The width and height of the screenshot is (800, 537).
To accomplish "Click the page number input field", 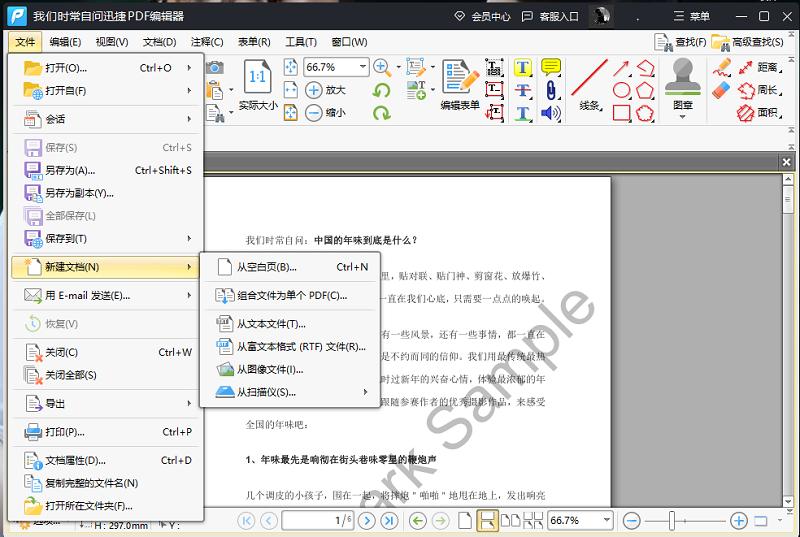I will pyautogui.click(x=317, y=521).
